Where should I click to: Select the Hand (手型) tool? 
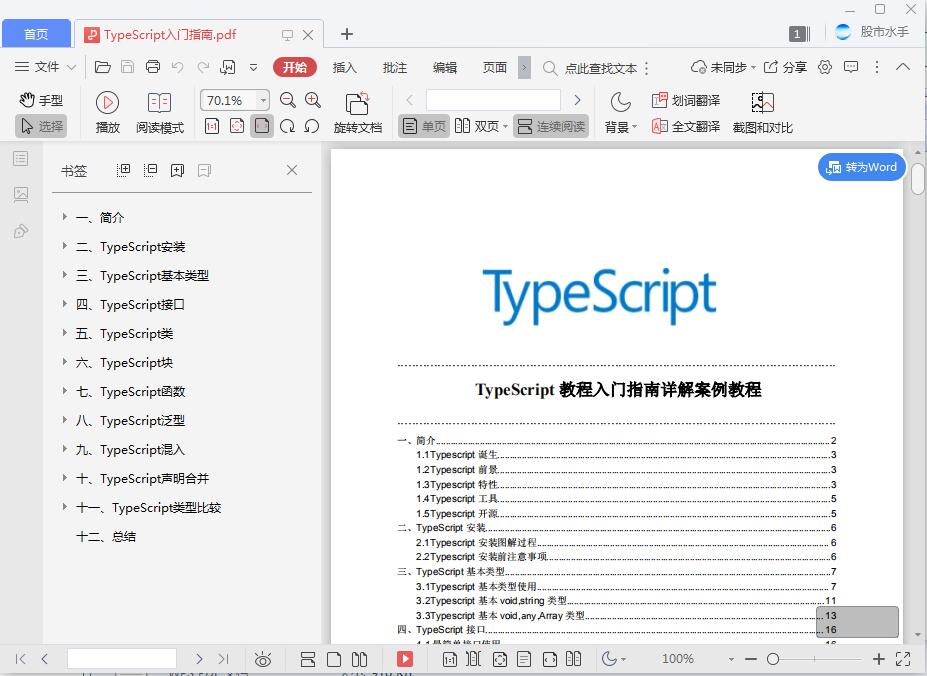pyautogui.click(x=40, y=100)
